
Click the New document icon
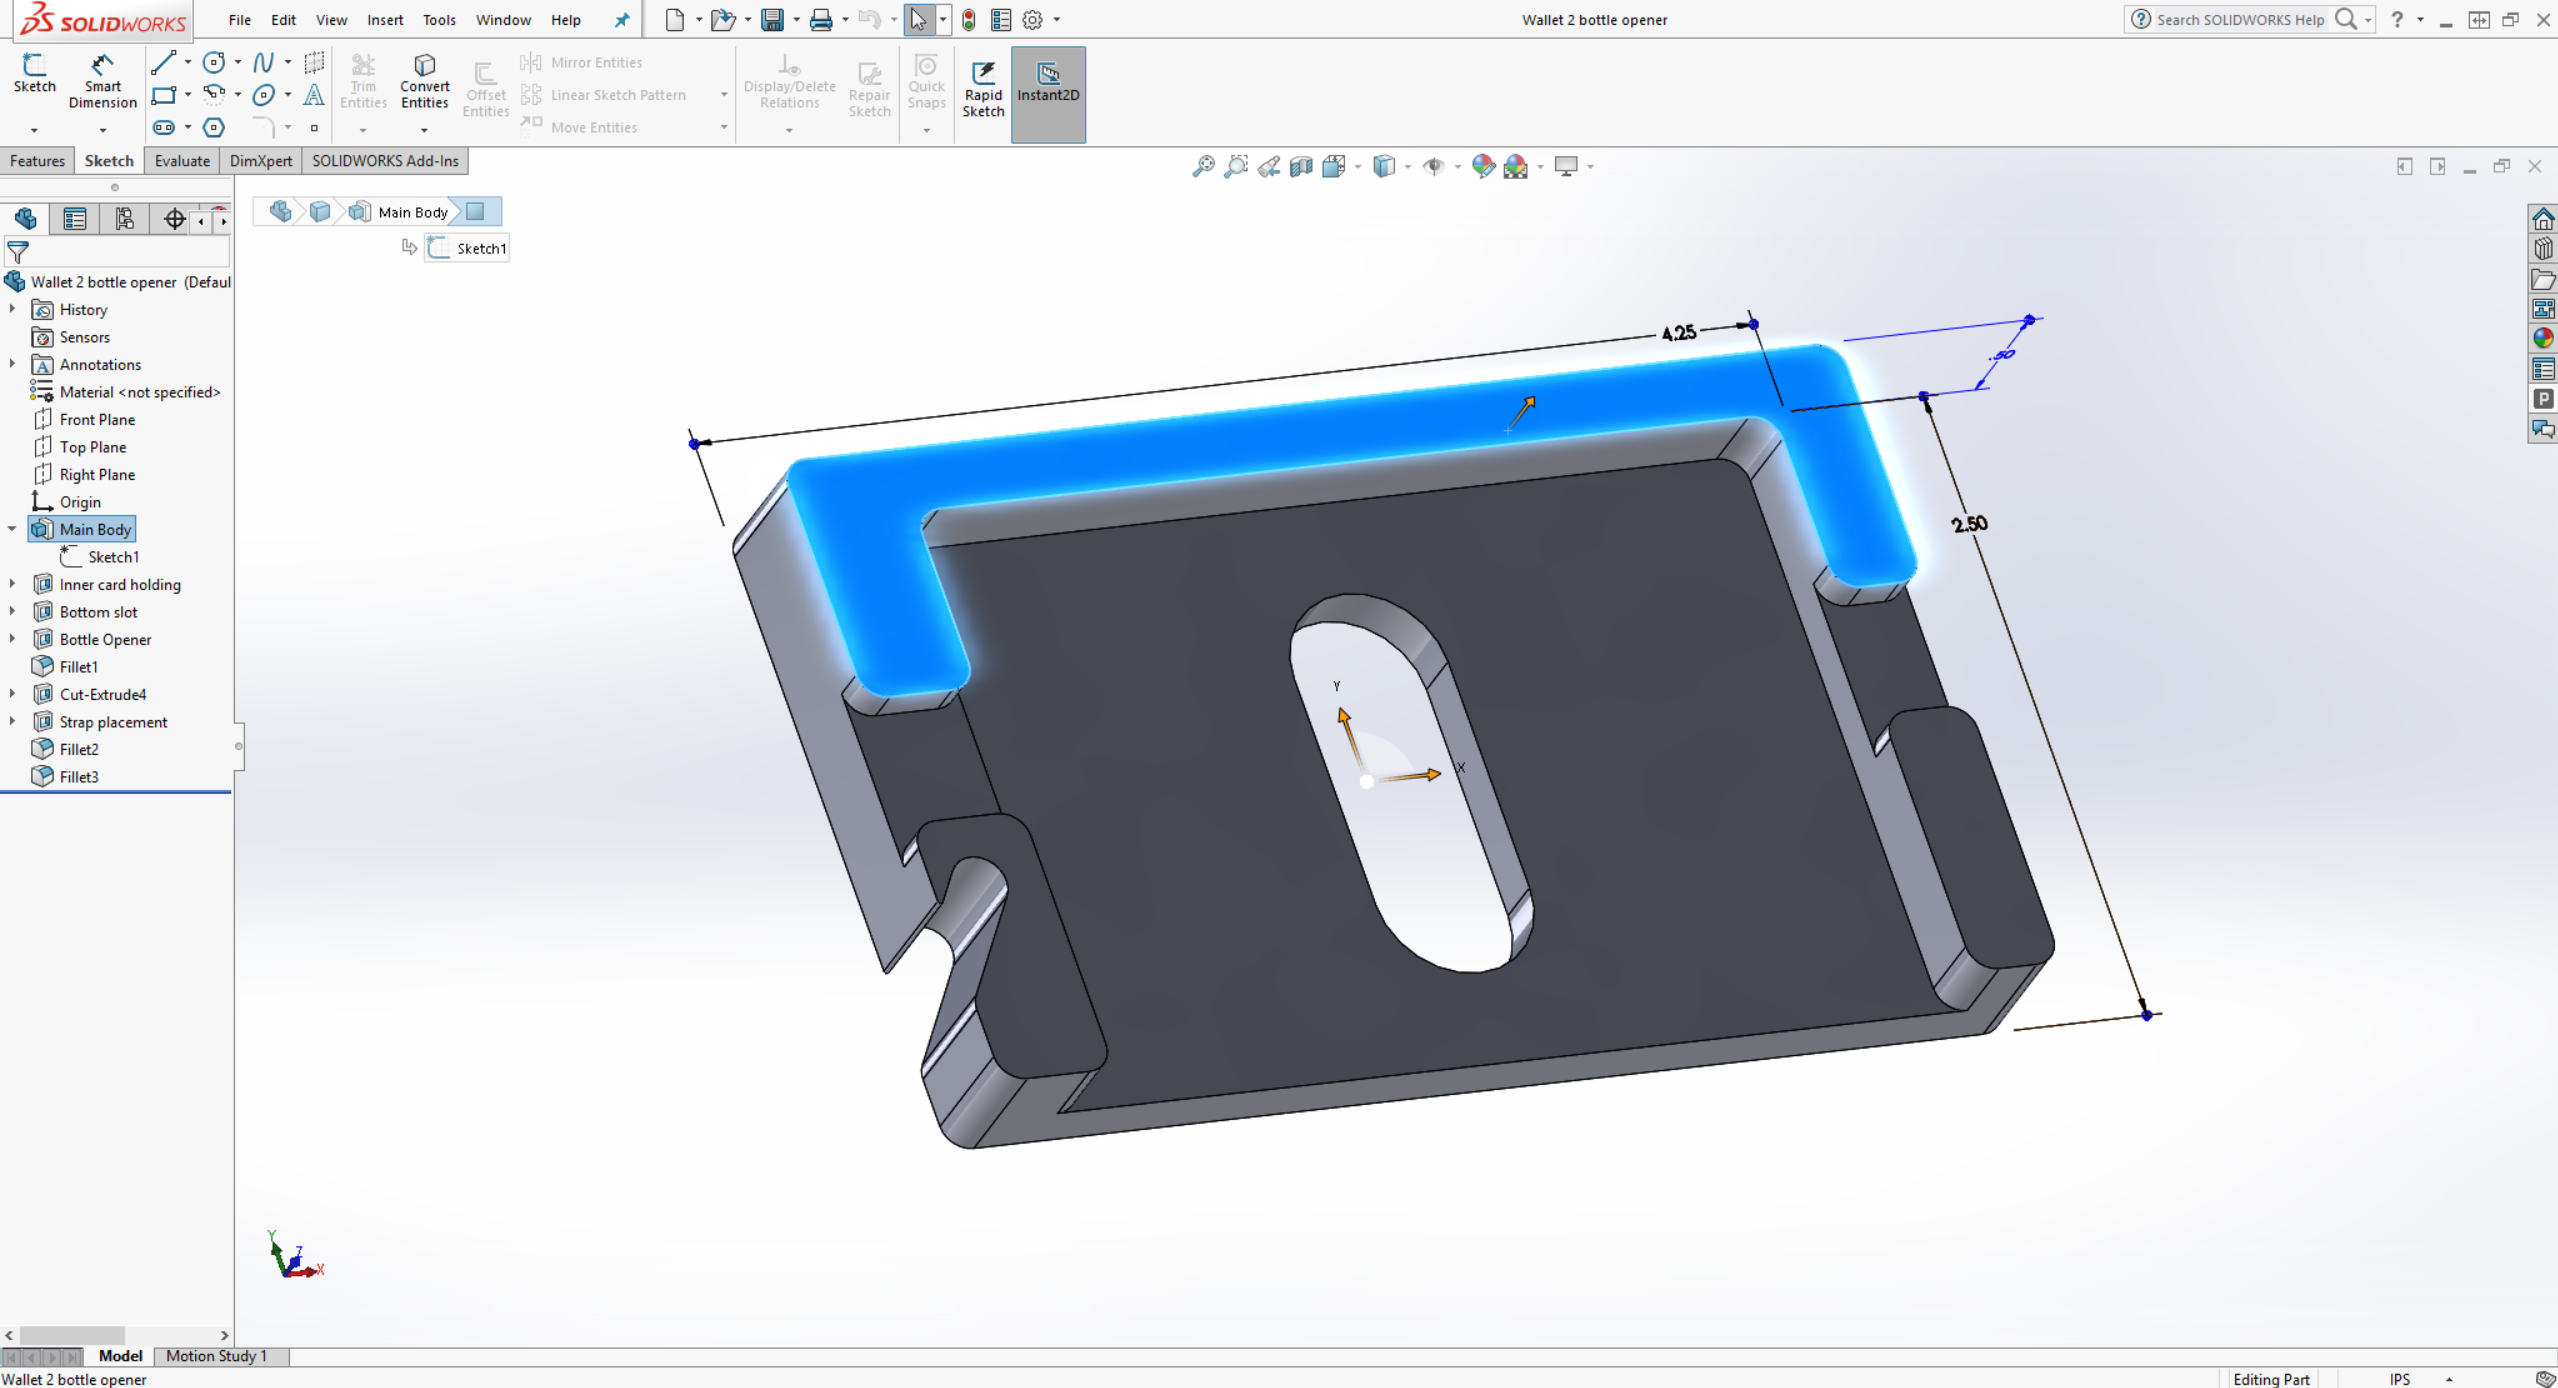click(675, 20)
